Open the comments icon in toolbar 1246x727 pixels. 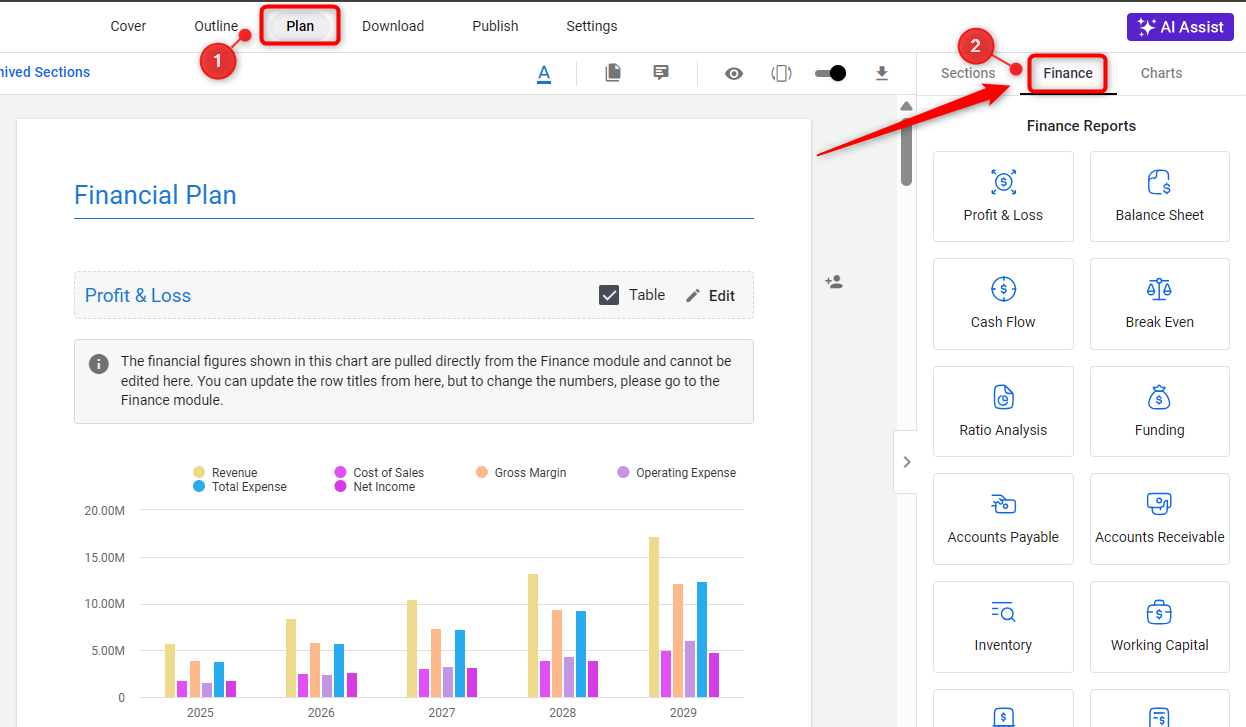pyautogui.click(x=661, y=72)
